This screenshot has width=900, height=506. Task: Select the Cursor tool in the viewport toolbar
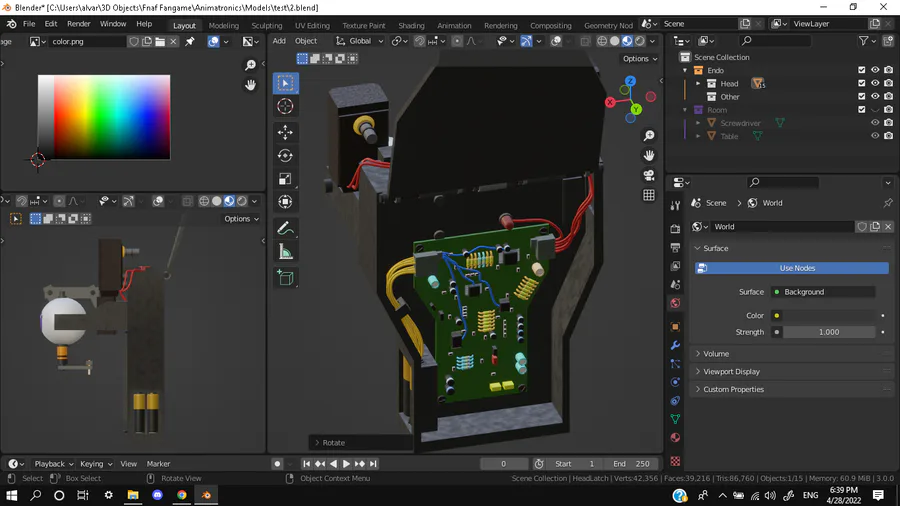pos(285,107)
